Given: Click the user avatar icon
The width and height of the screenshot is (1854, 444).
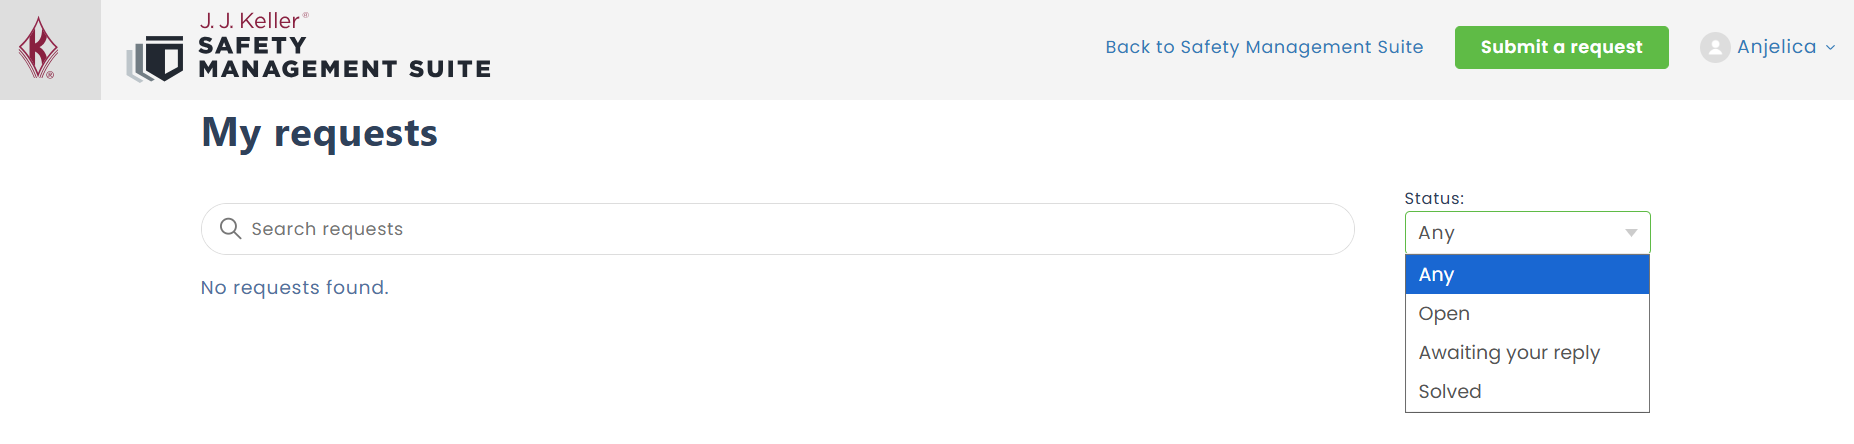Looking at the screenshot, I should pos(1714,47).
